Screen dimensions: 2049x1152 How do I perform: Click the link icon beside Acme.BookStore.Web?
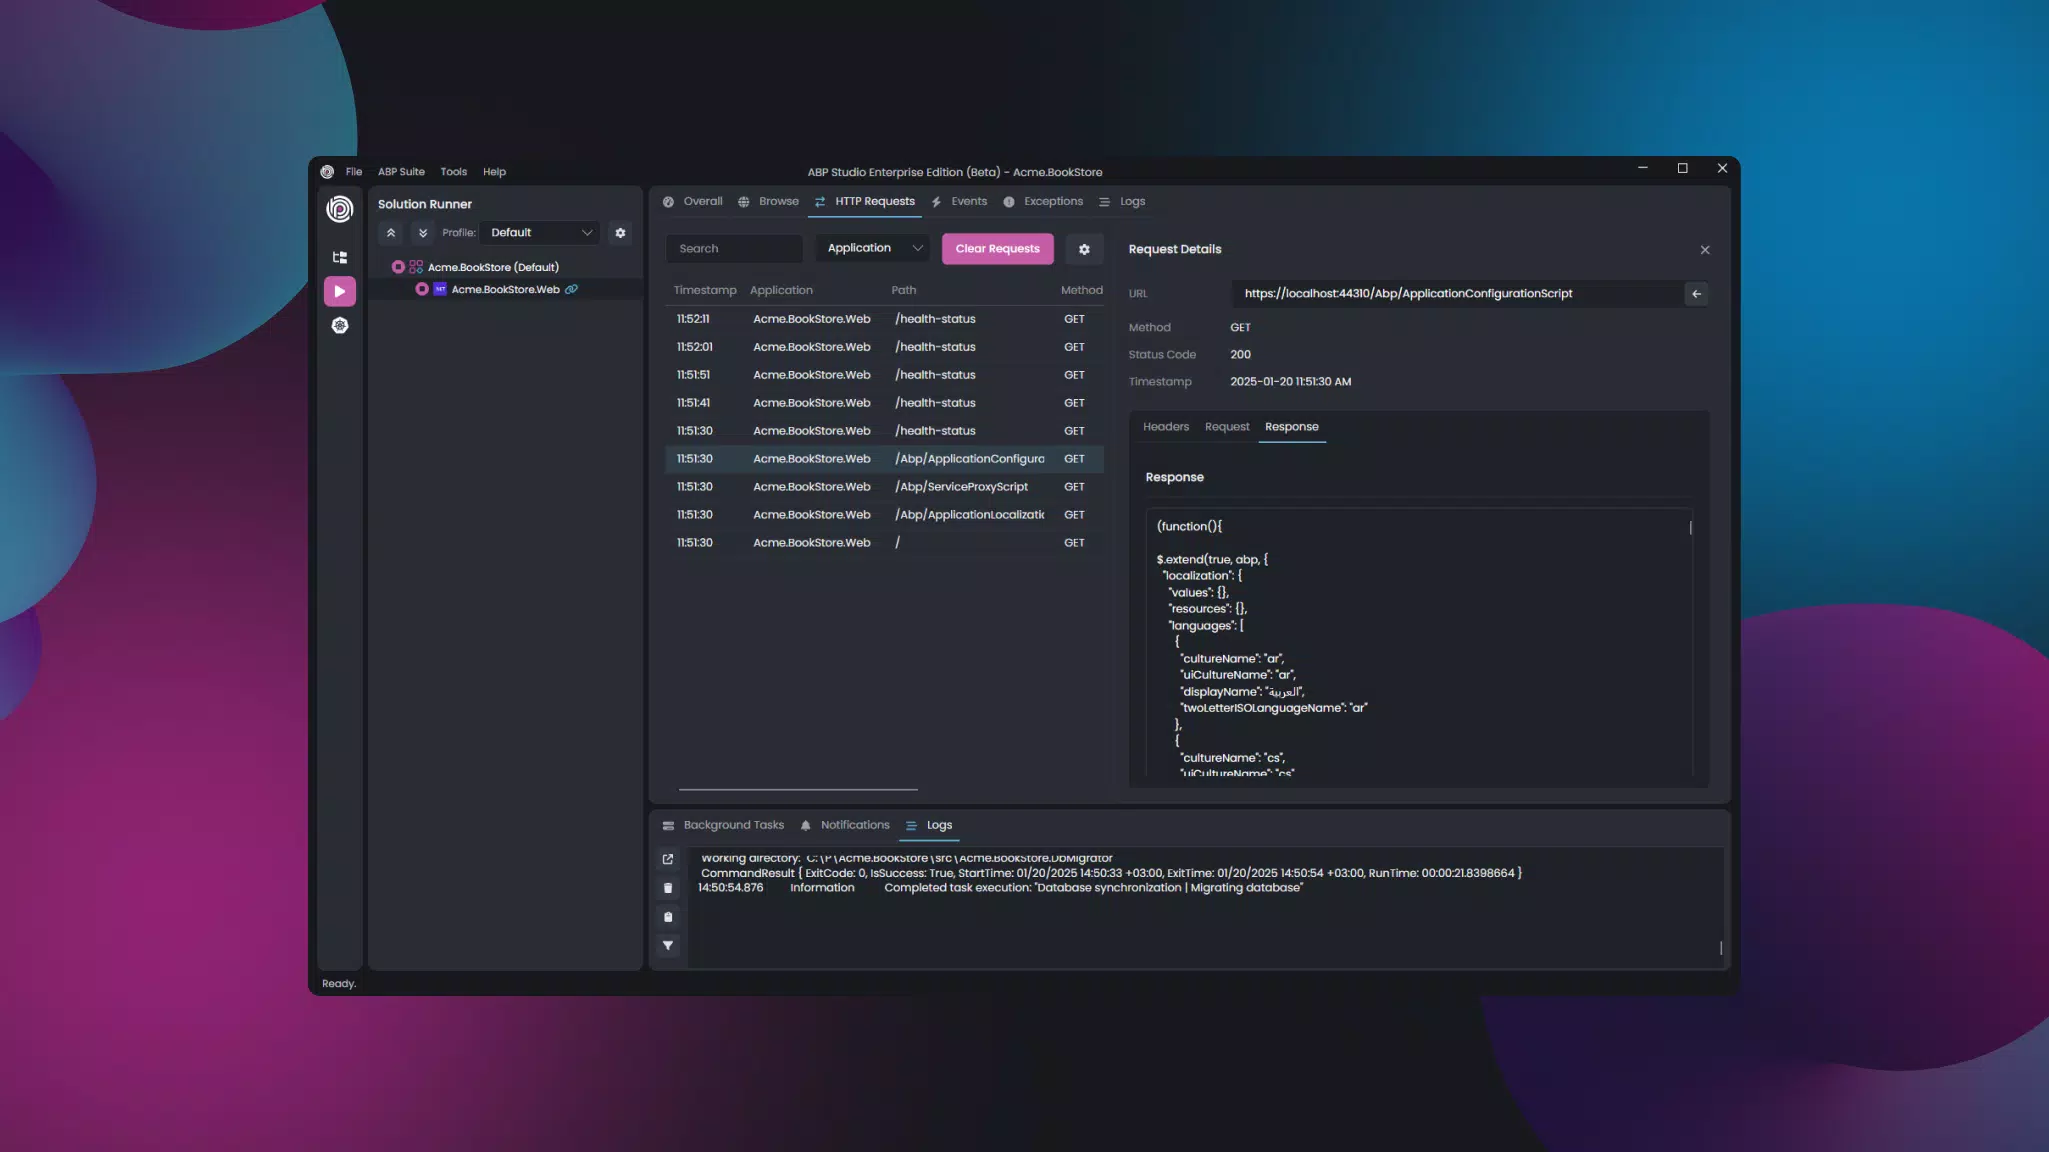[x=571, y=289]
